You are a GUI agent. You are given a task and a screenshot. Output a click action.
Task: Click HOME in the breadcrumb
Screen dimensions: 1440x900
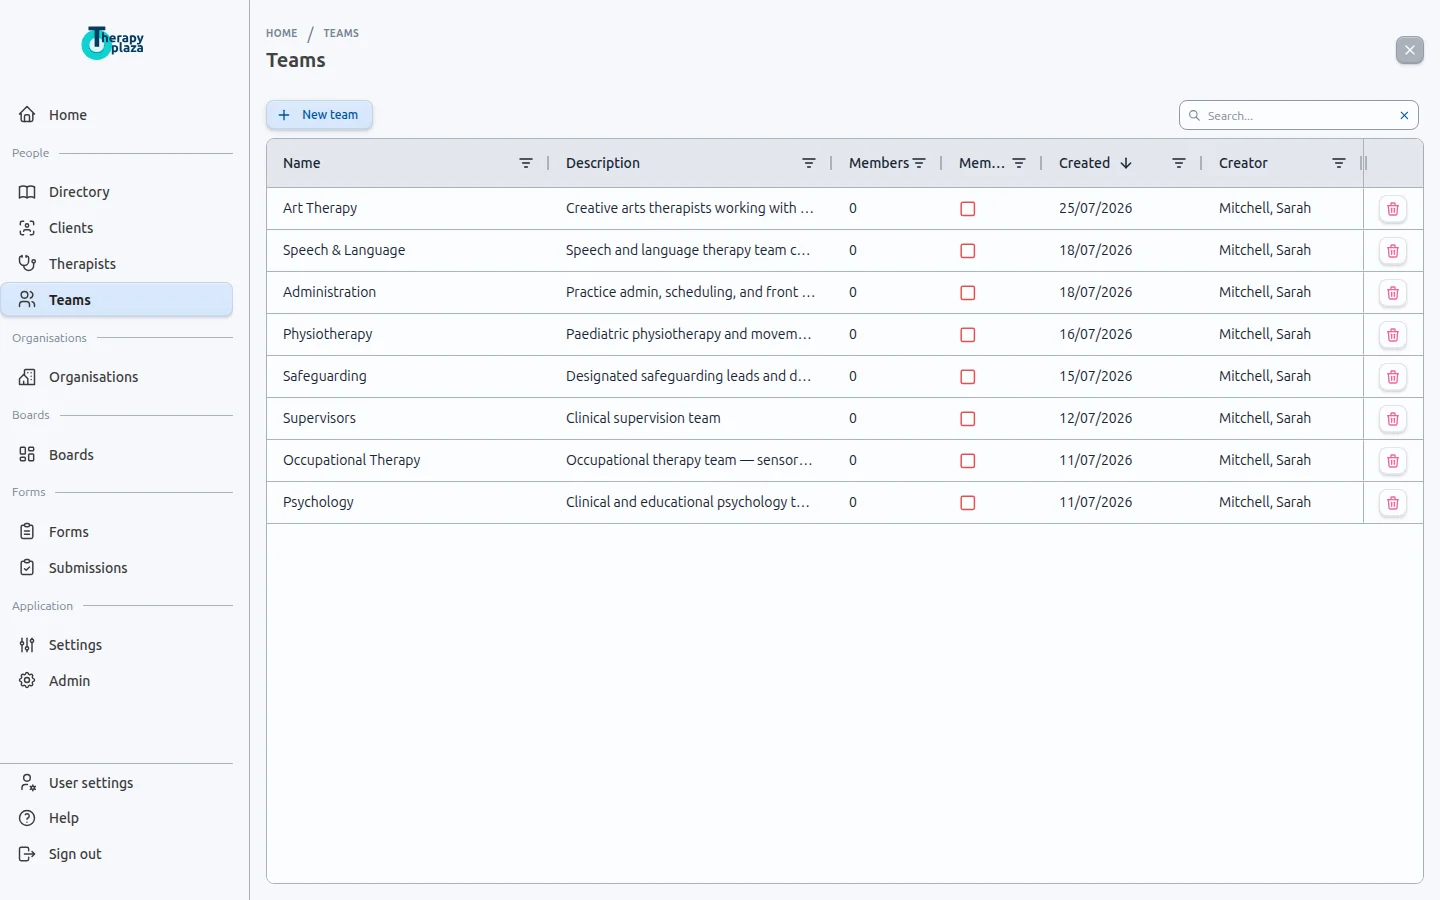tap(281, 33)
